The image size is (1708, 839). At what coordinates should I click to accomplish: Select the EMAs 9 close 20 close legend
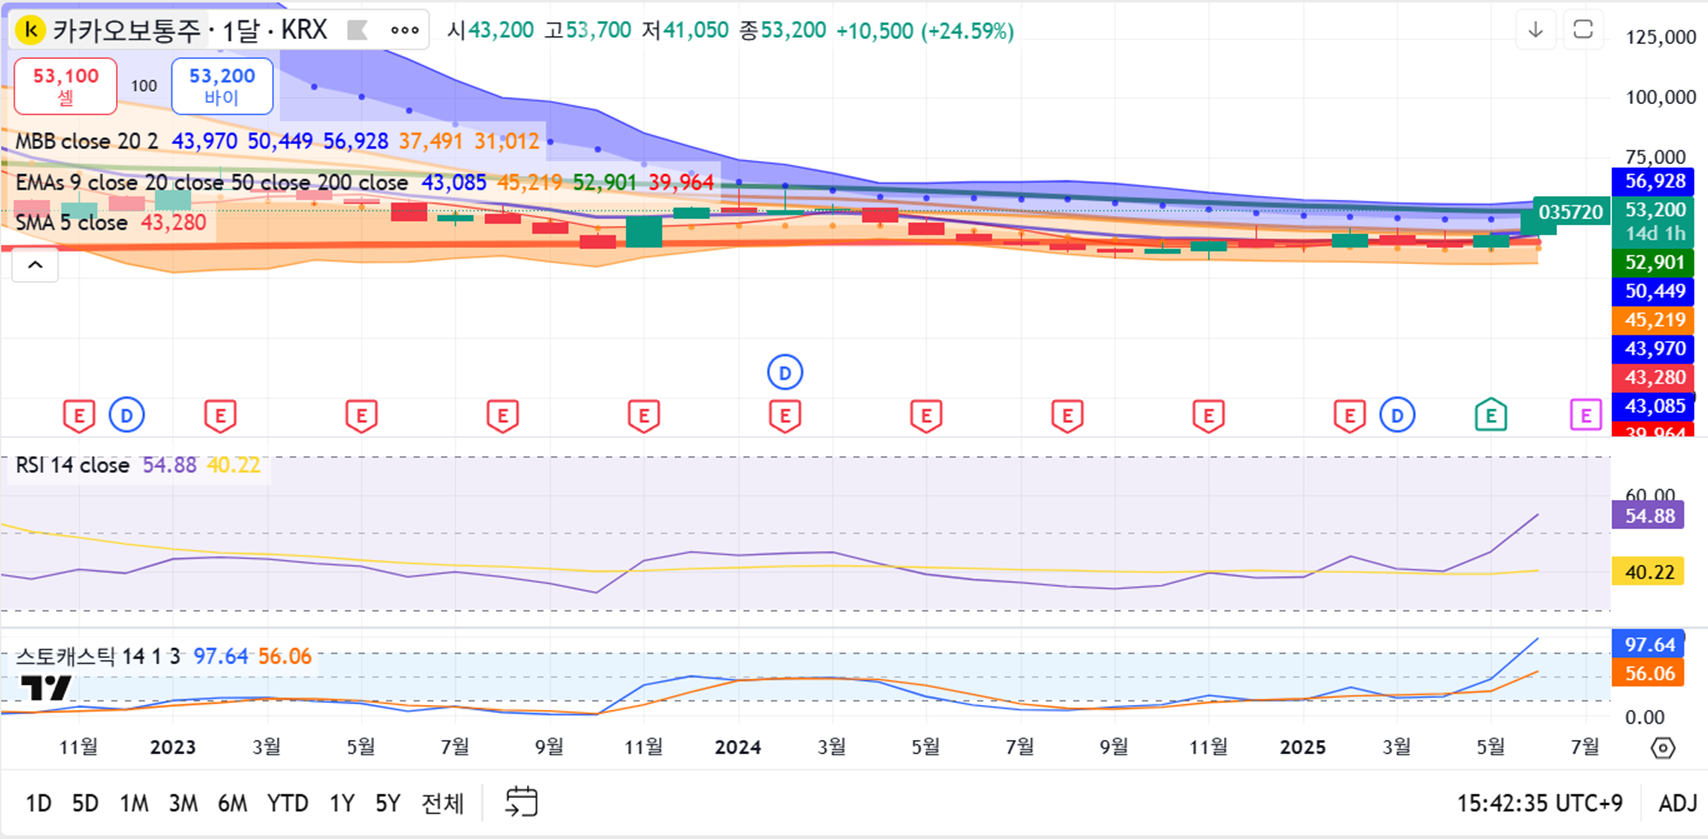coord(211,183)
